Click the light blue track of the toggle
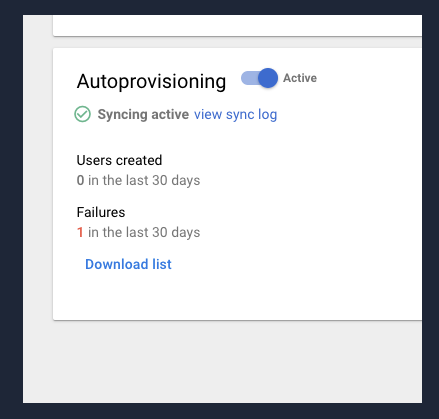 point(249,78)
